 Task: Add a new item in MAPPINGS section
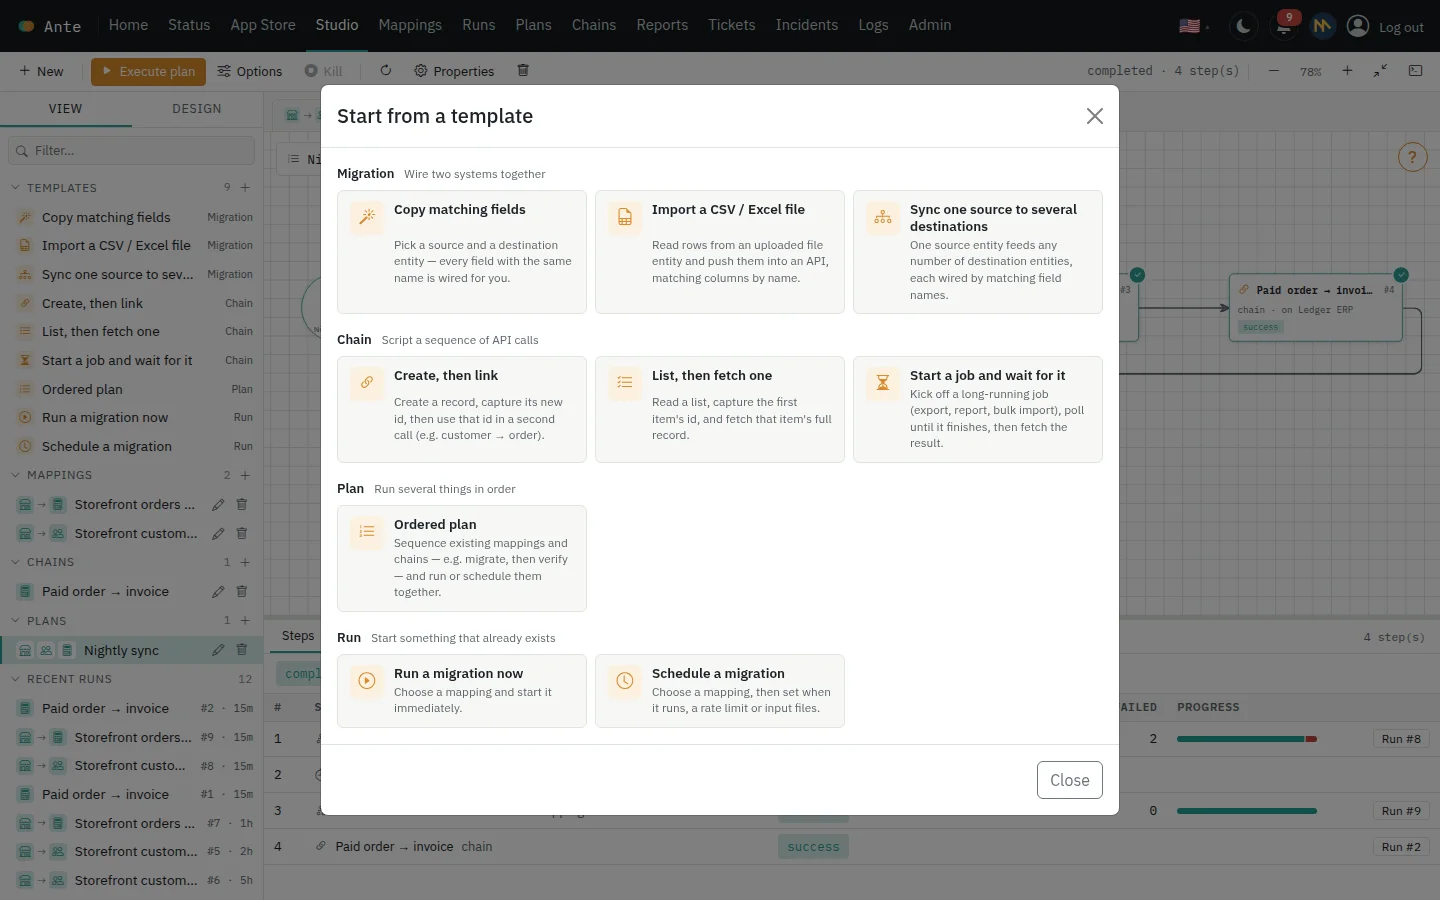click(245, 475)
